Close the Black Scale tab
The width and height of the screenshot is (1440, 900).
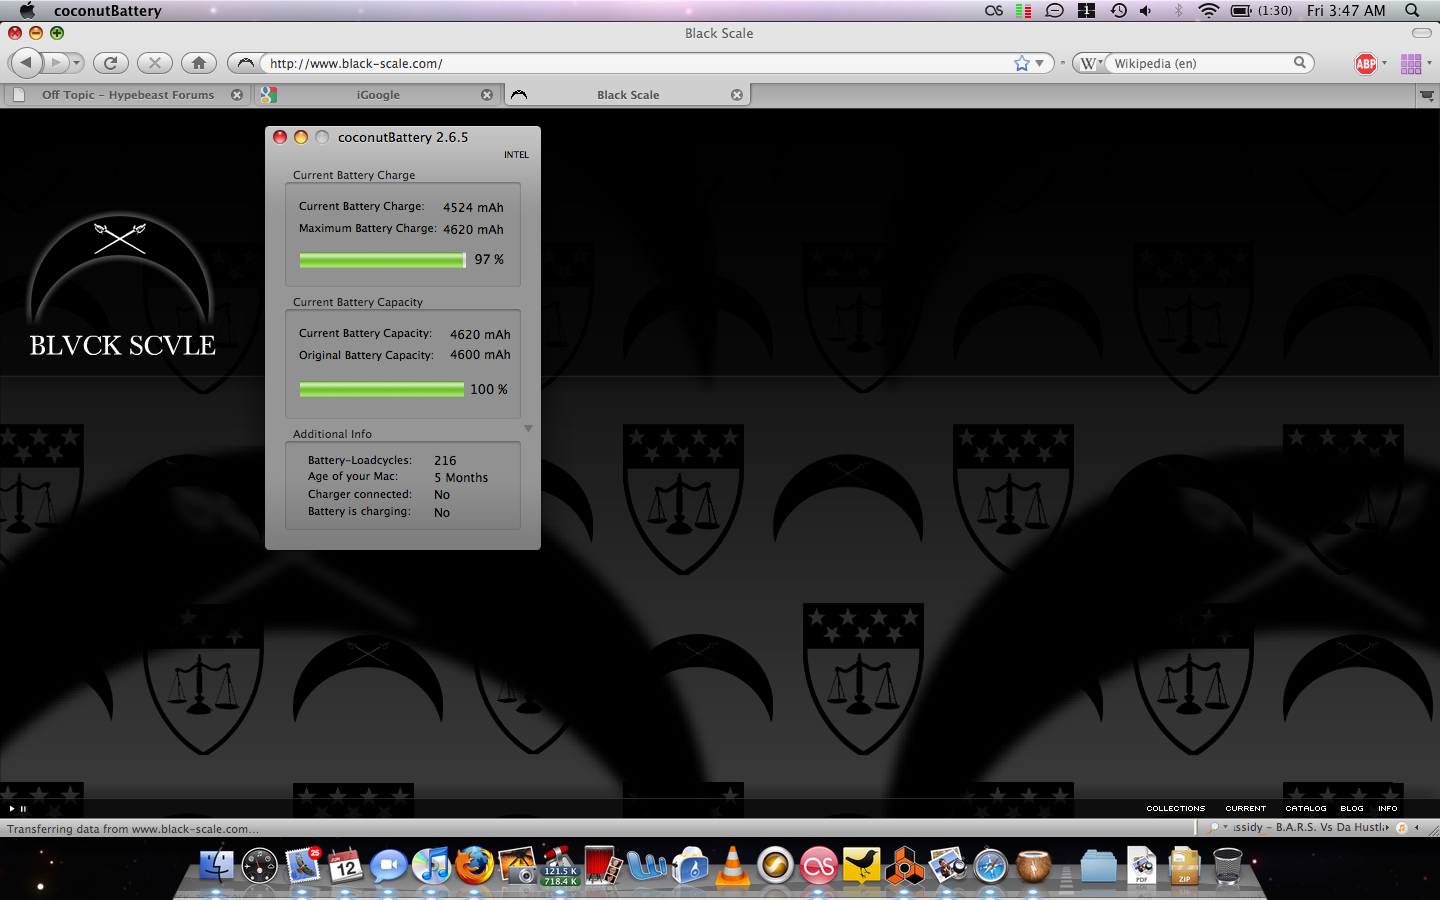(737, 95)
